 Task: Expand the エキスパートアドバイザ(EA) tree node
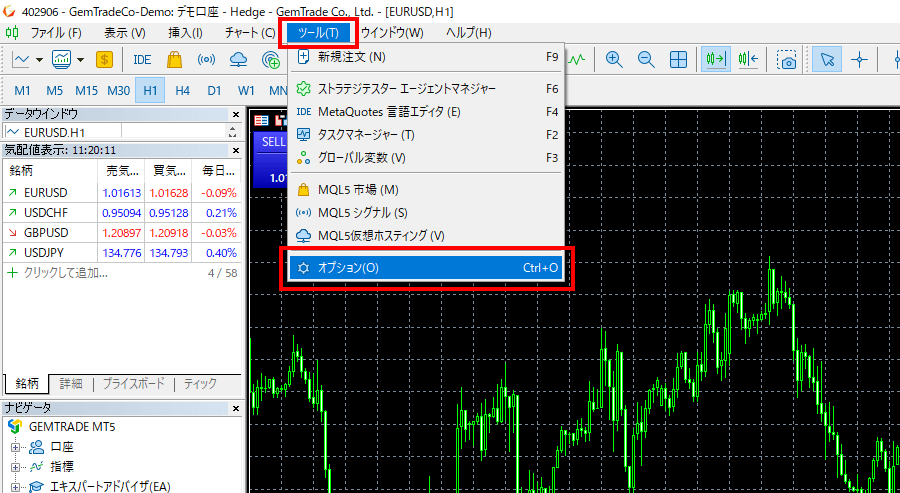tap(15, 487)
